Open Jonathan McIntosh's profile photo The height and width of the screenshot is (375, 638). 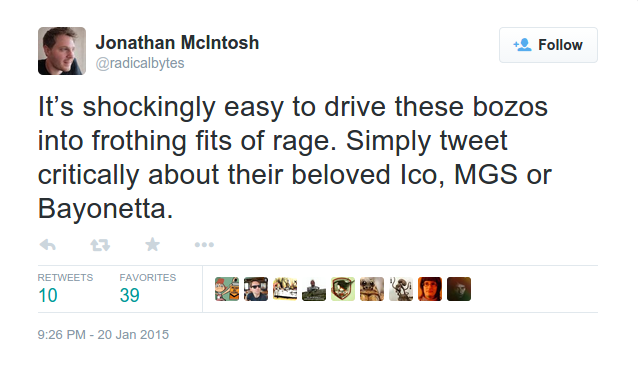[62, 51]
